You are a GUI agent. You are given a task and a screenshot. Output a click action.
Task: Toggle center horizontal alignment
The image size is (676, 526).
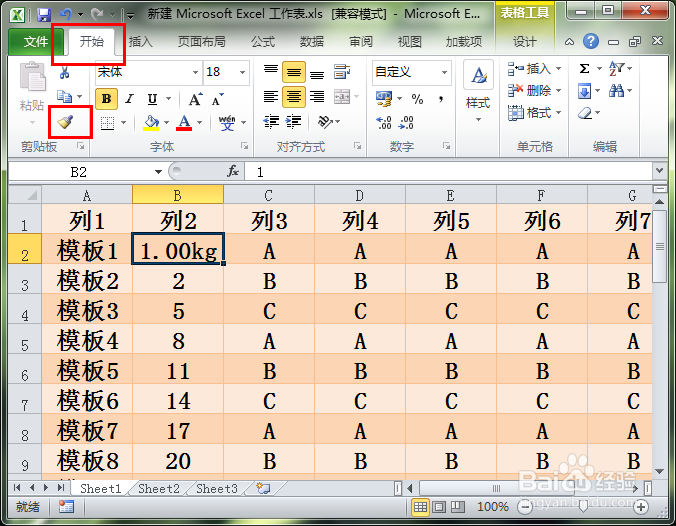(294, 97)
